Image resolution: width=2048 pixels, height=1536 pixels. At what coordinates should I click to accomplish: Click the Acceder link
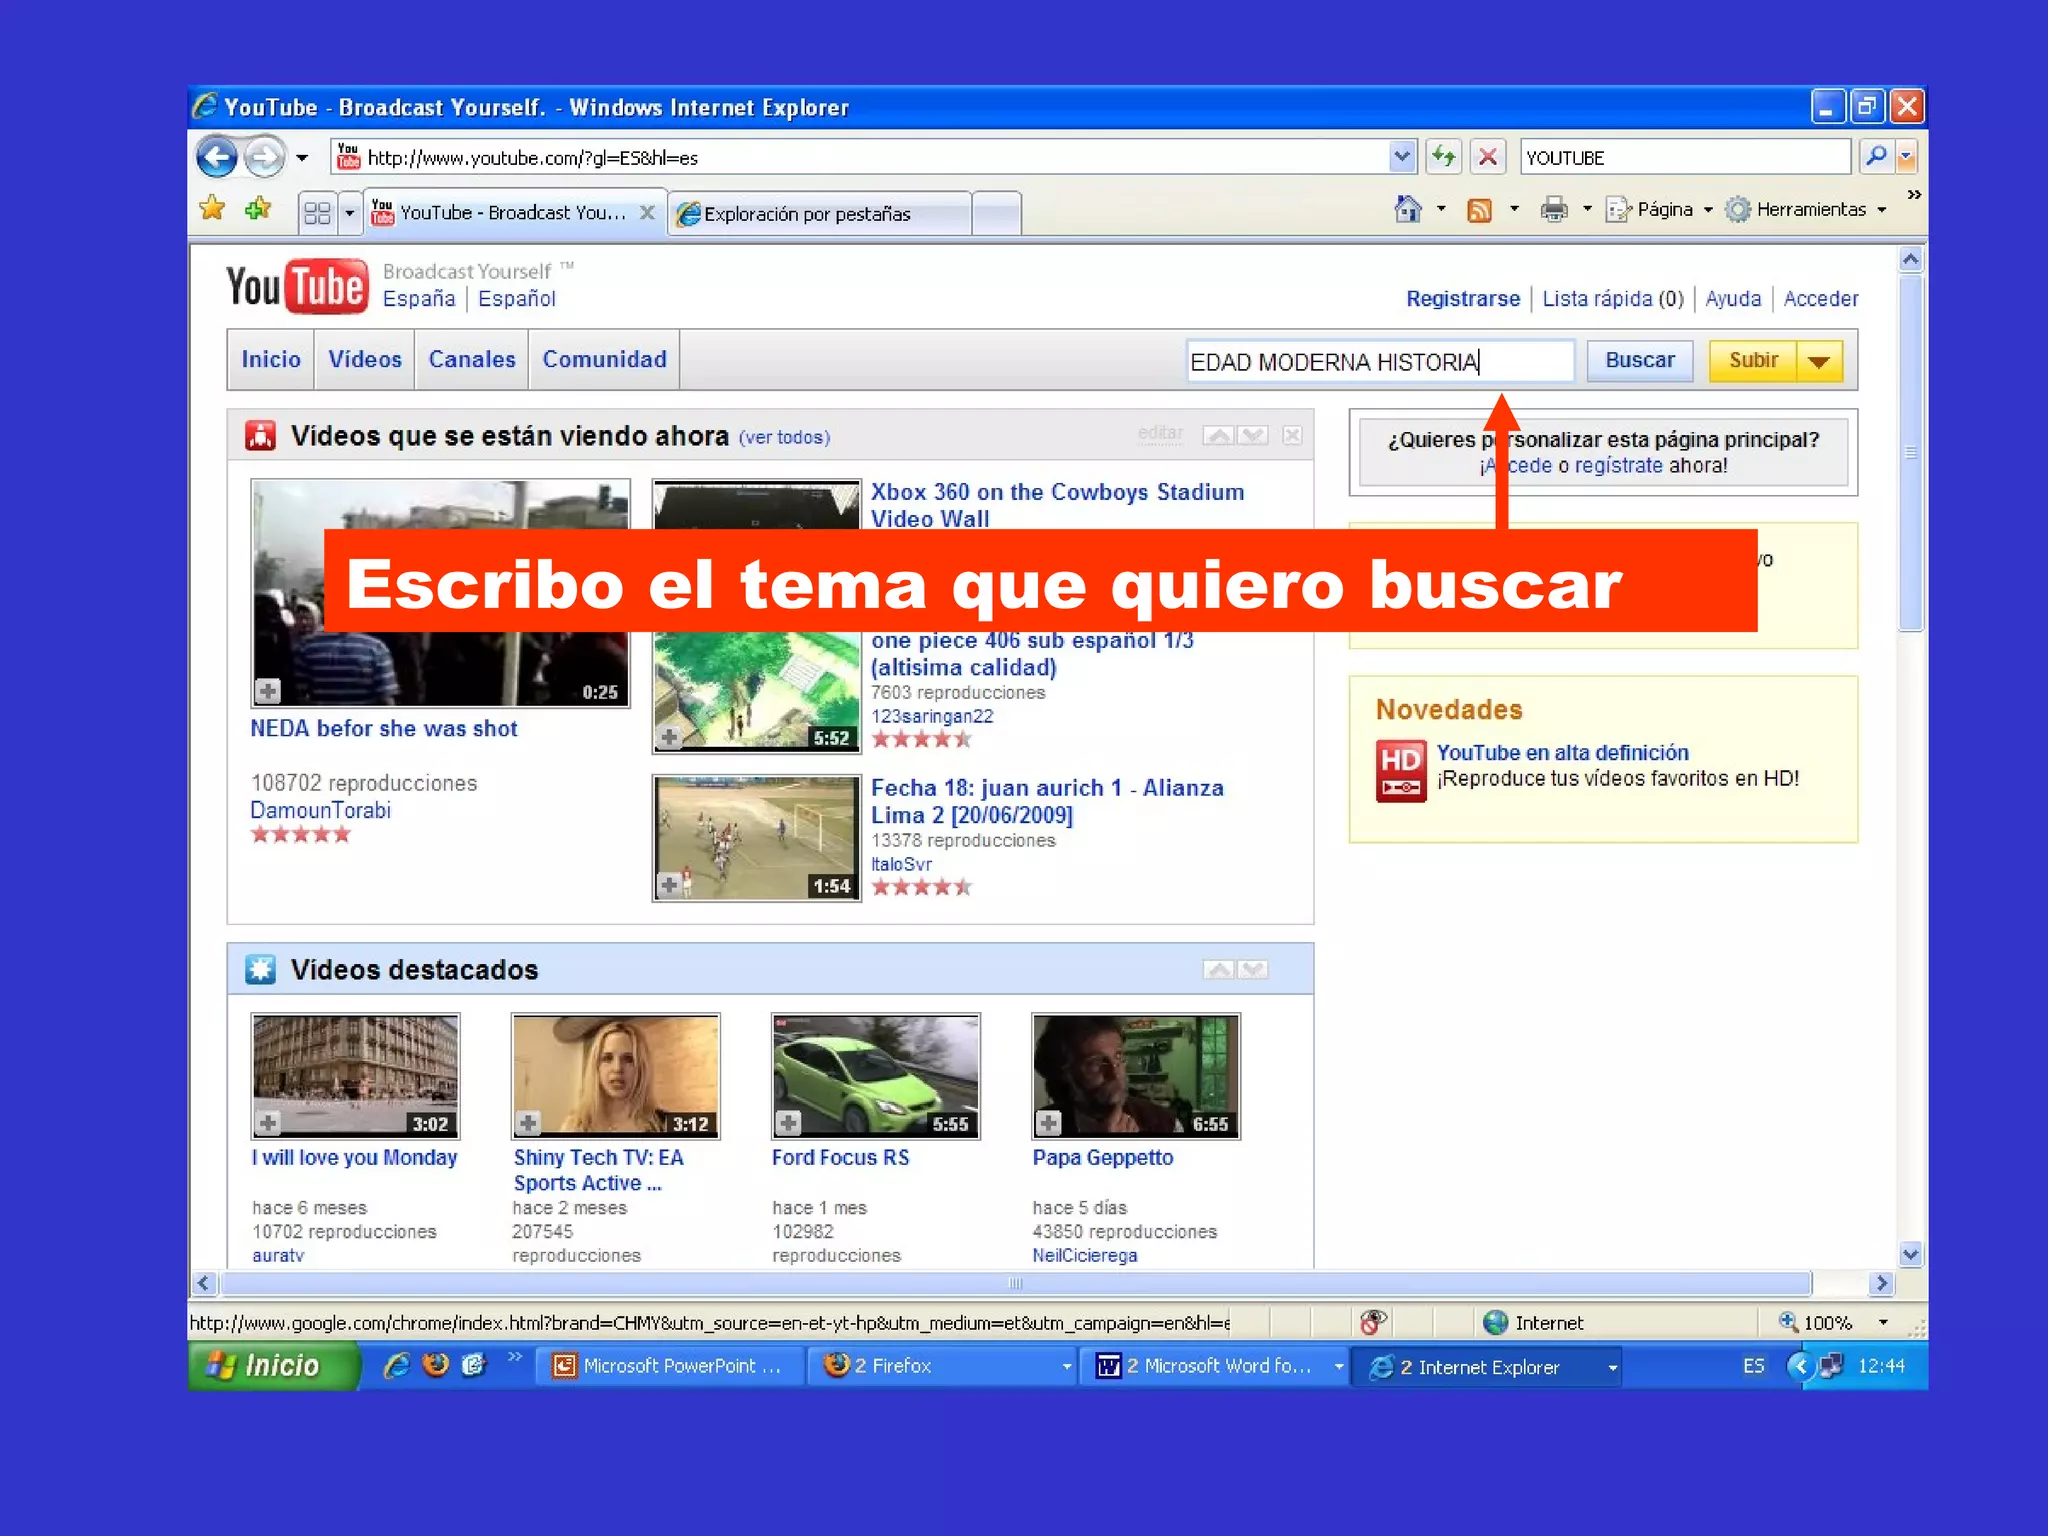(1821, 298)
